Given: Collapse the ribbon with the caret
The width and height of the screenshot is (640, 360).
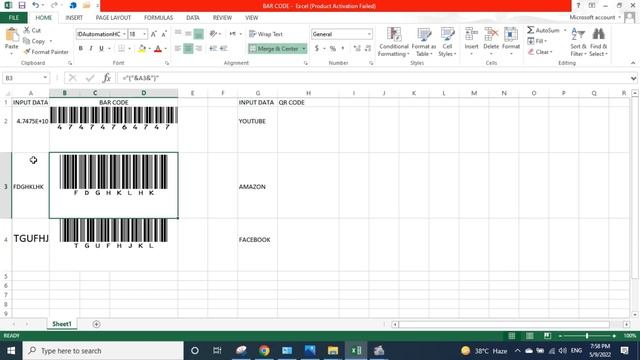Looking at the screenshot, I should click(x=633, y=63).
